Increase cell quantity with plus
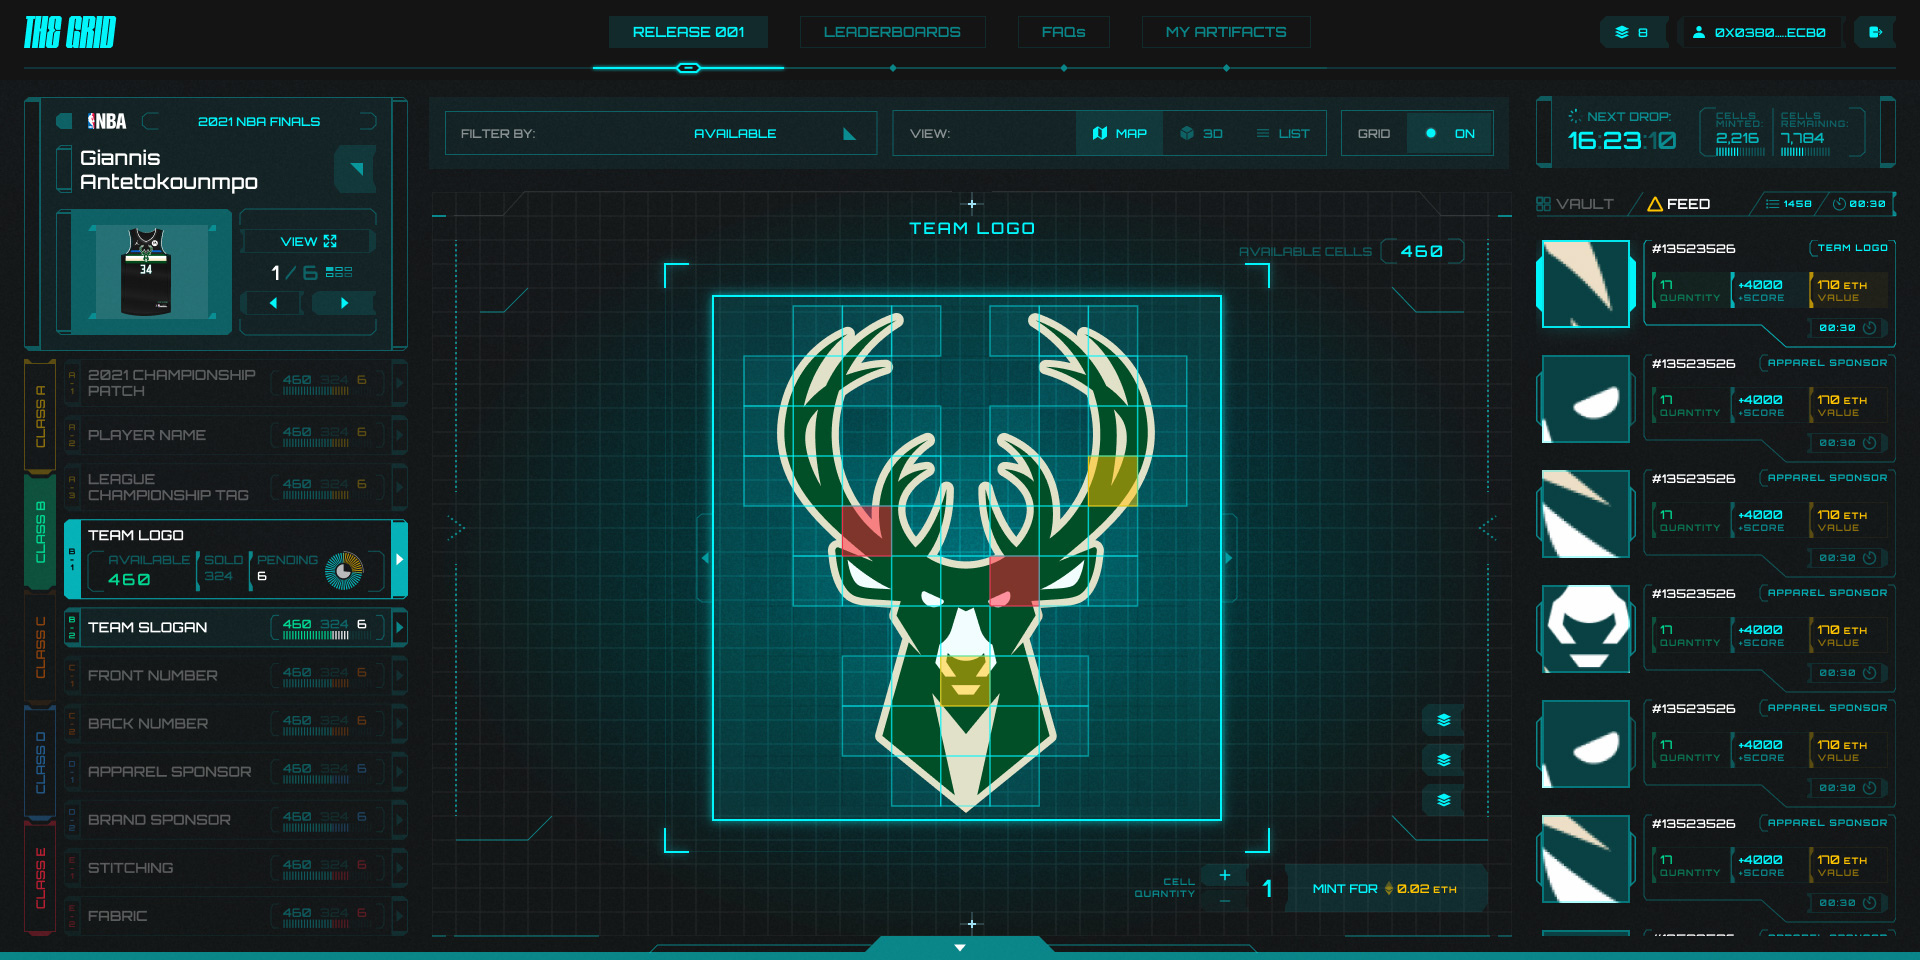Viewport: 1920px width, 960px height. pyautogui.click(x=1224, y=875)
